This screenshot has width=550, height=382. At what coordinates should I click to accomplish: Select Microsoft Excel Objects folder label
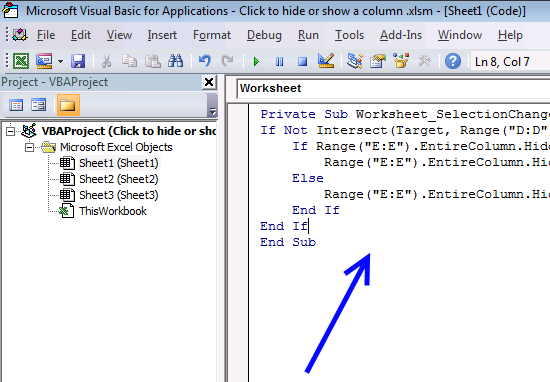coord(116,147)
